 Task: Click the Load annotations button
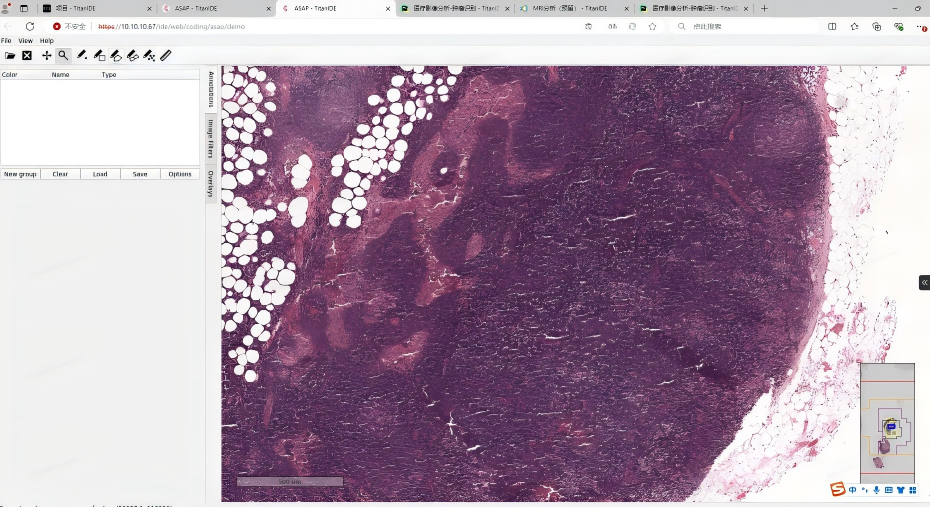pos(100,174)
